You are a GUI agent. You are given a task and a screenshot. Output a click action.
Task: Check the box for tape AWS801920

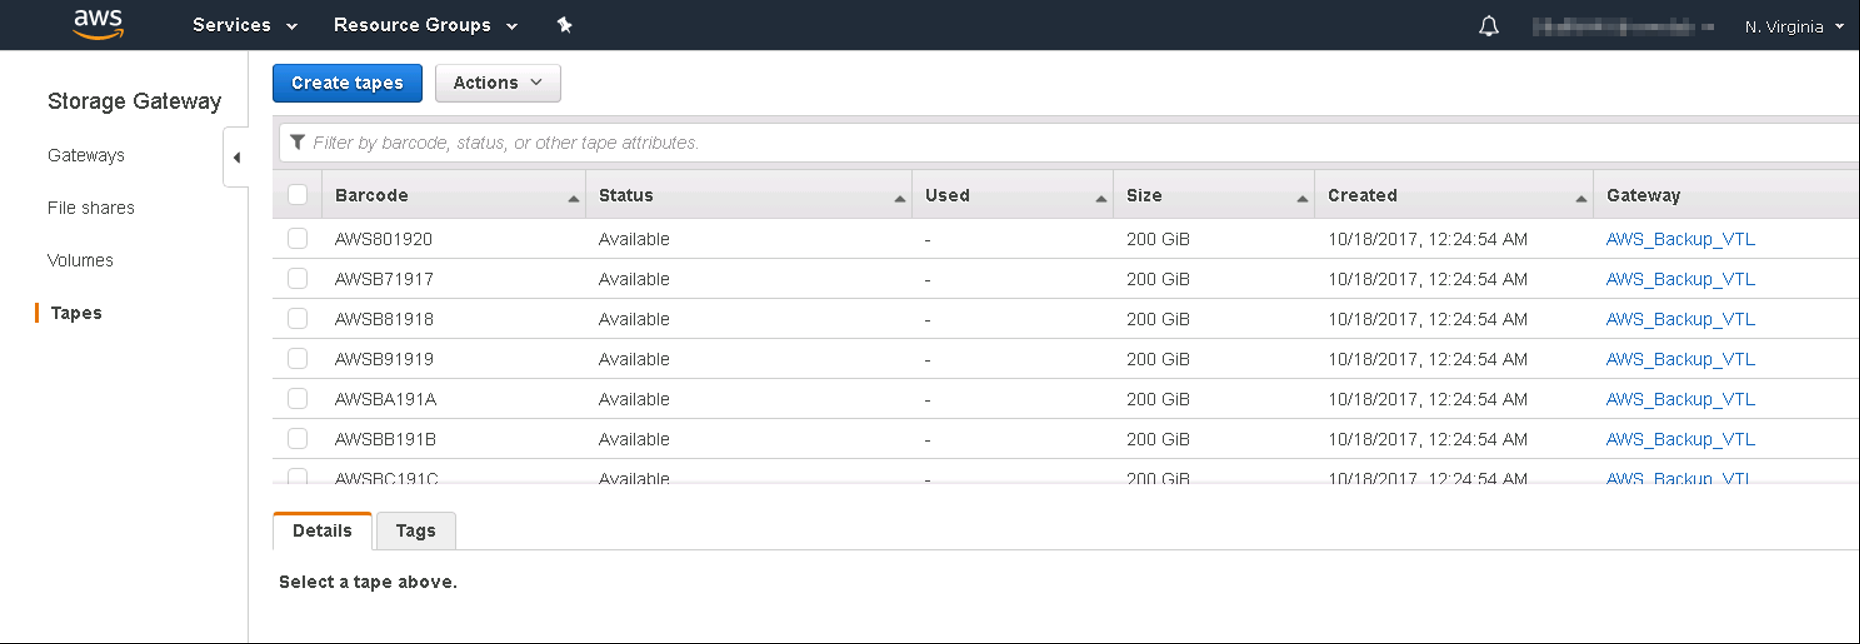click(x=297, y=238)
